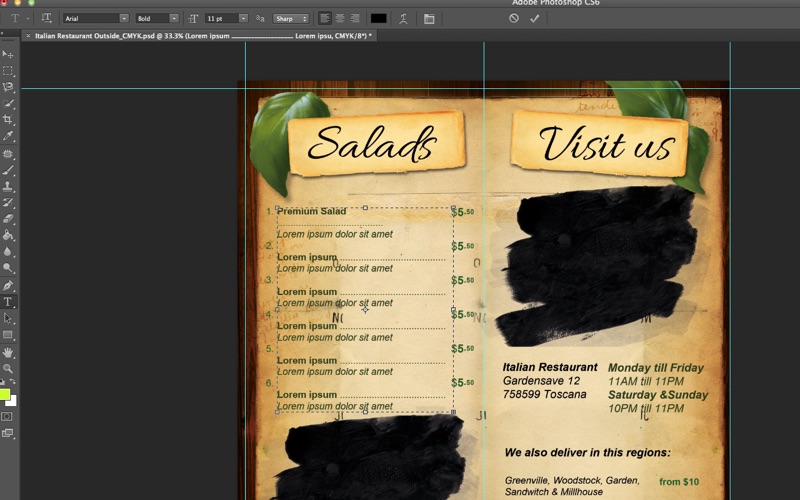
Task: Create warped text
Action: (403, 19)
